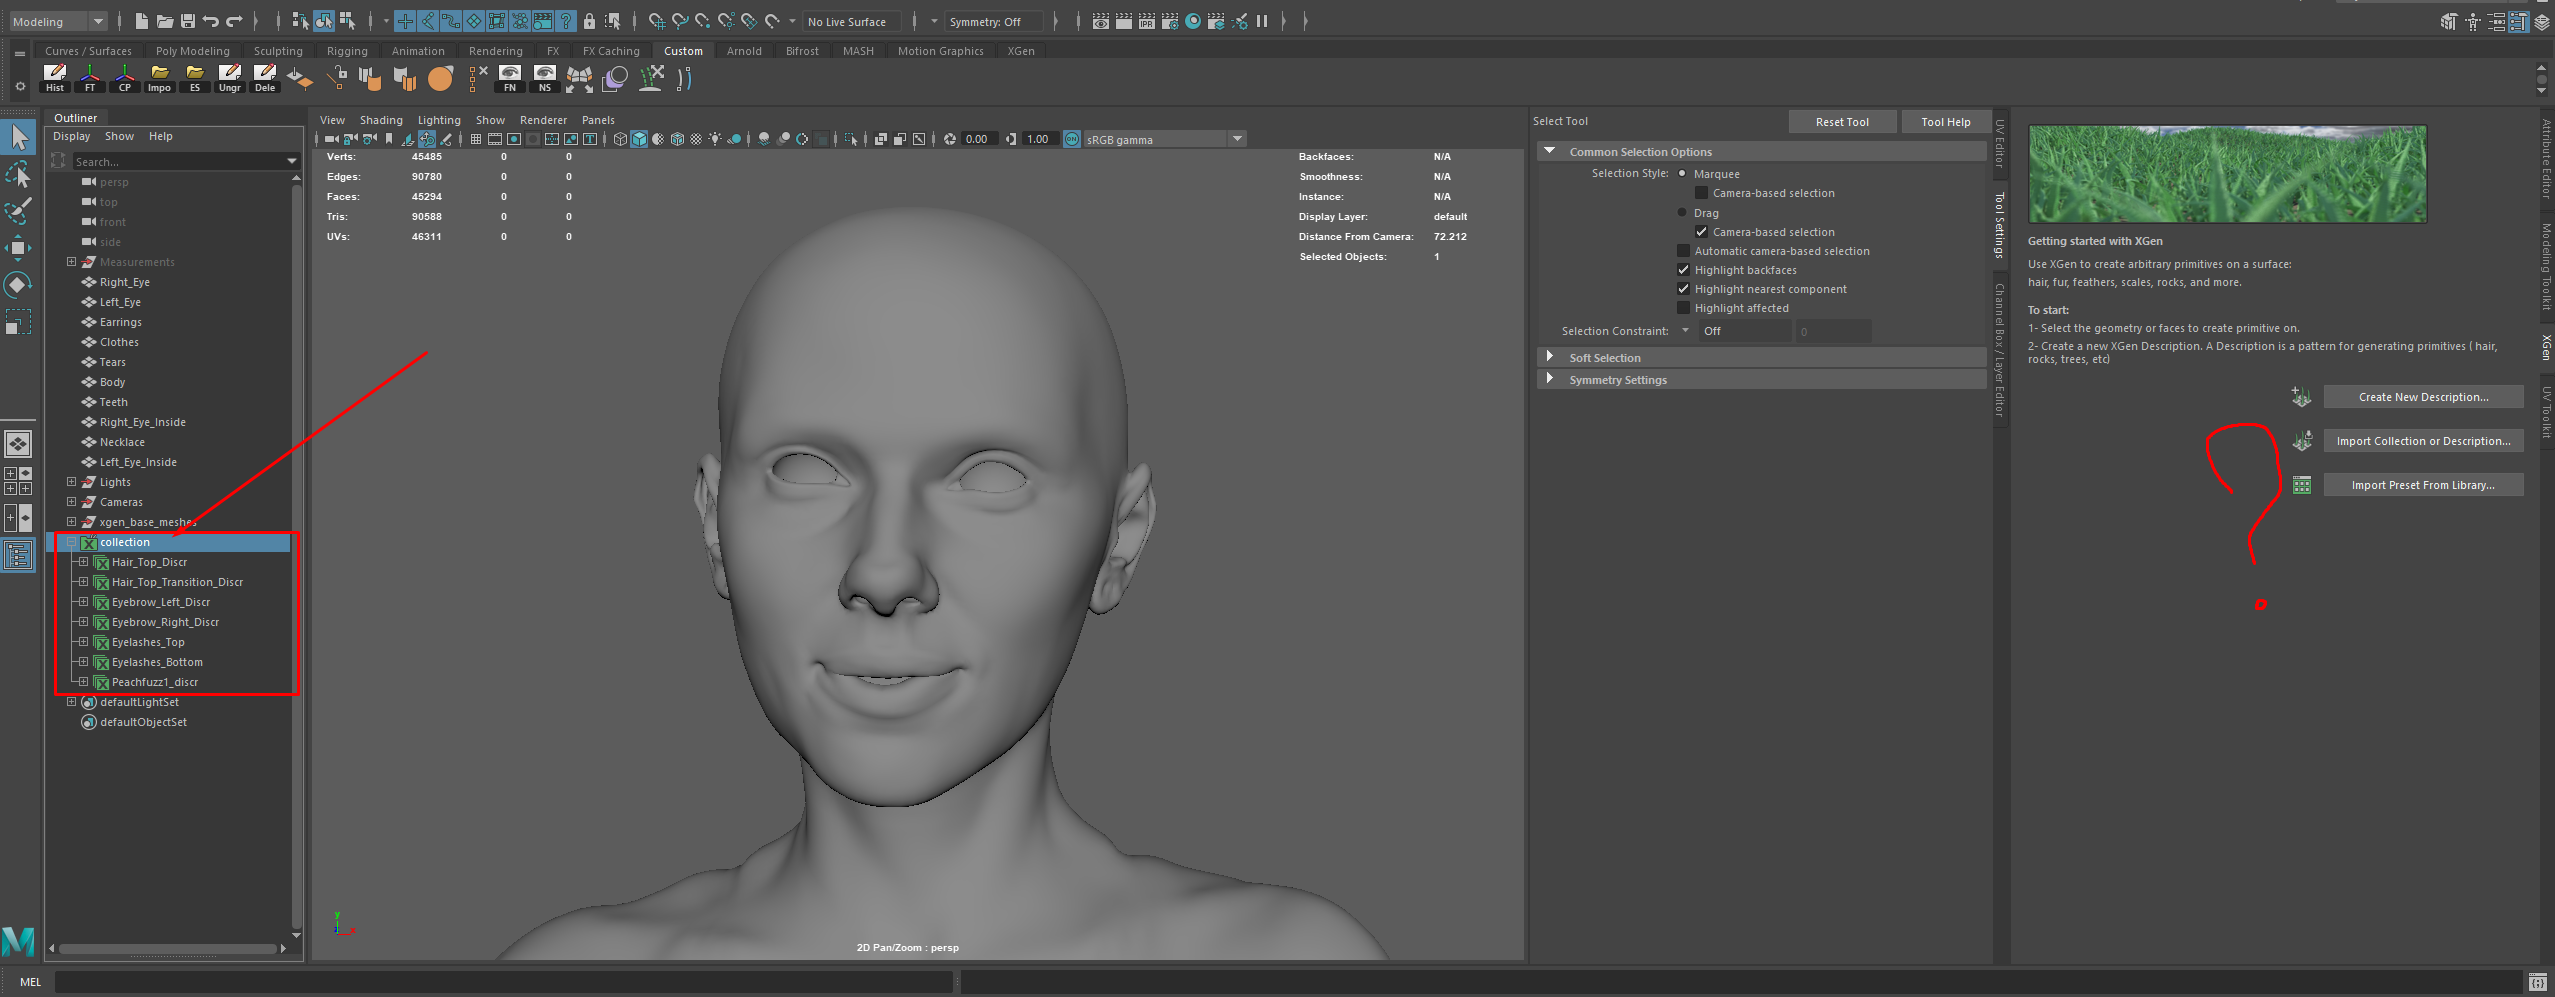2555x997 pixels.
Task: Click No Live Surface field
Action: [851, 21]
